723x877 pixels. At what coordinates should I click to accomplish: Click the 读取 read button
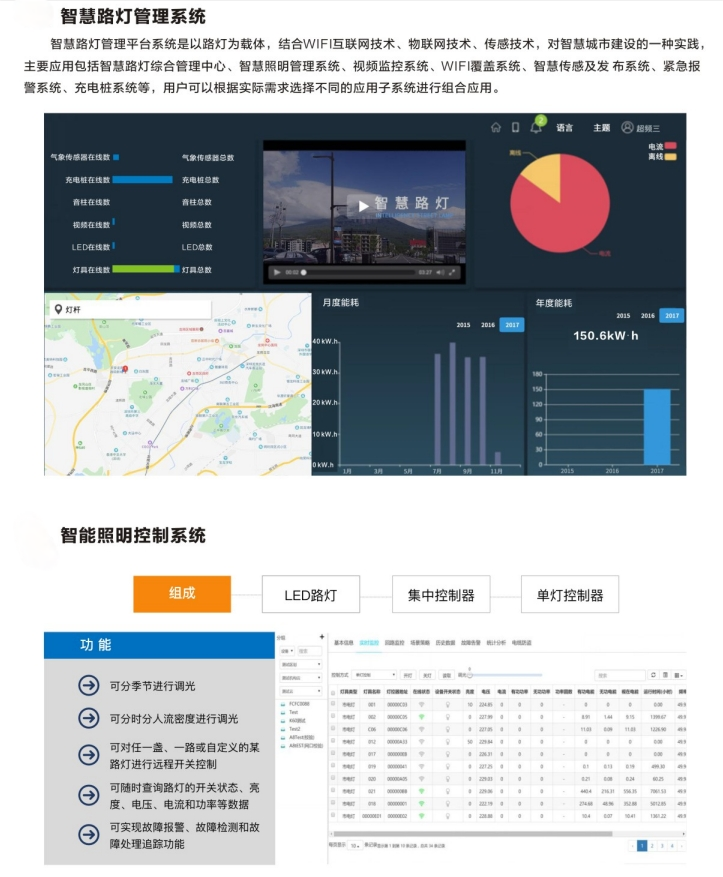[x=446, y=675]
